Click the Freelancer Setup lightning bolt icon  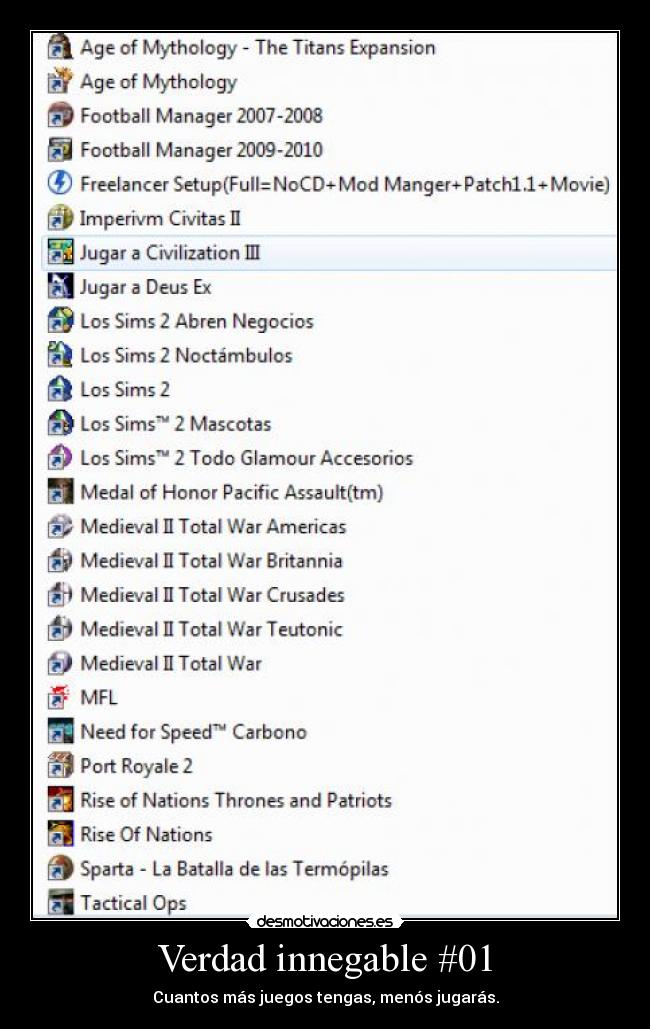point(60,183)
